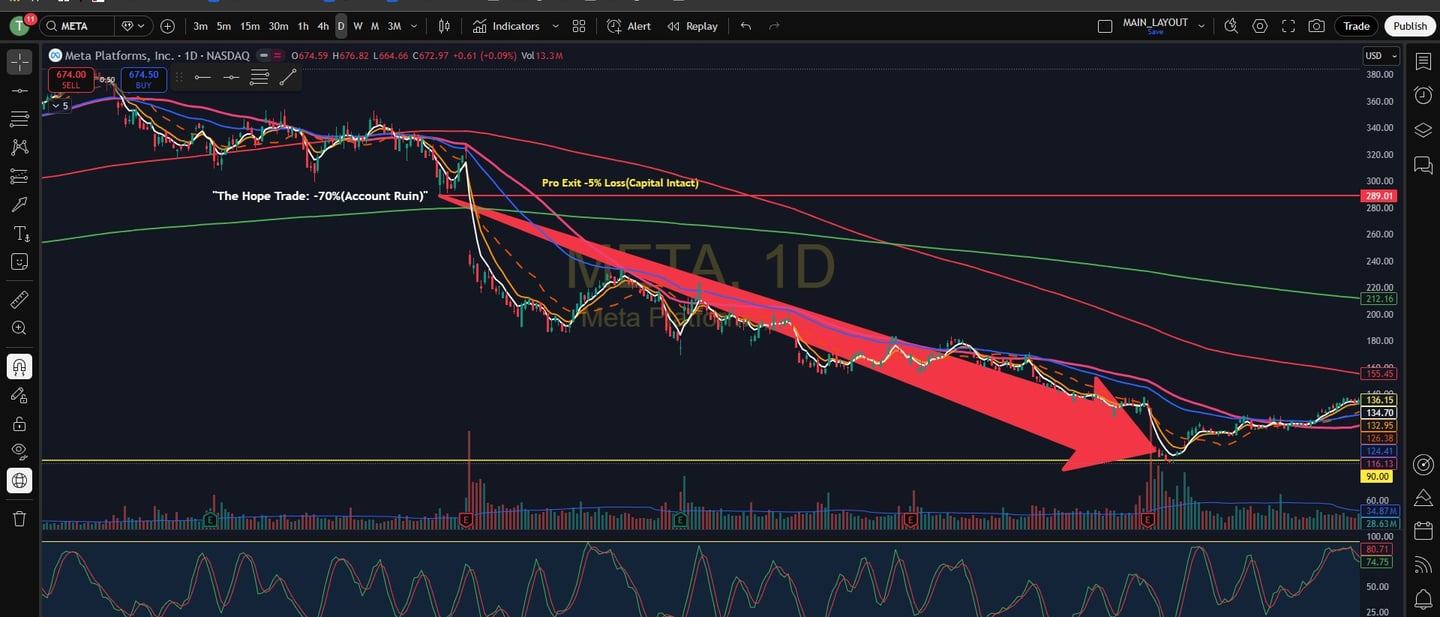Viewport: 1440px width, 617px height.
Task: Add a symbol with the plus icon
Action: coord(167,26)
